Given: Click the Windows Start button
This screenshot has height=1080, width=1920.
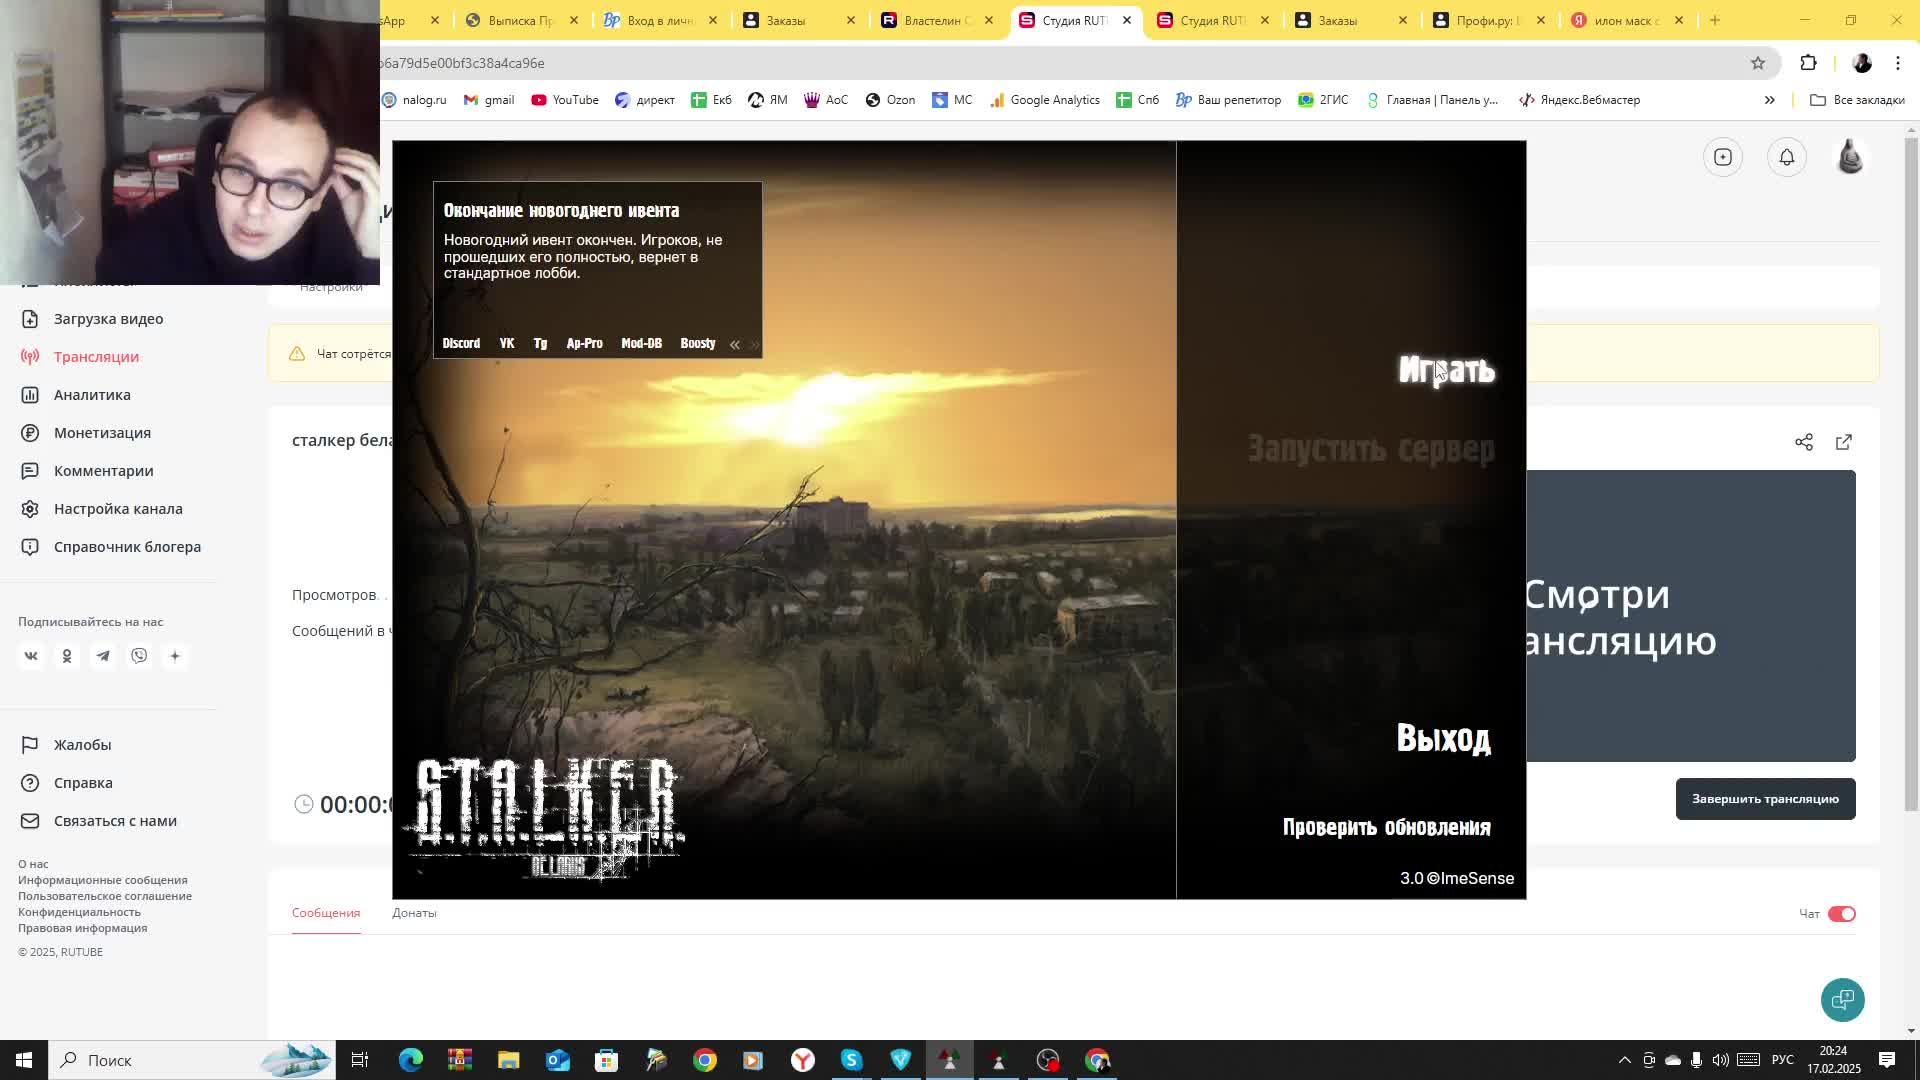Looking at the screenshot, I should click(24, 1060).
